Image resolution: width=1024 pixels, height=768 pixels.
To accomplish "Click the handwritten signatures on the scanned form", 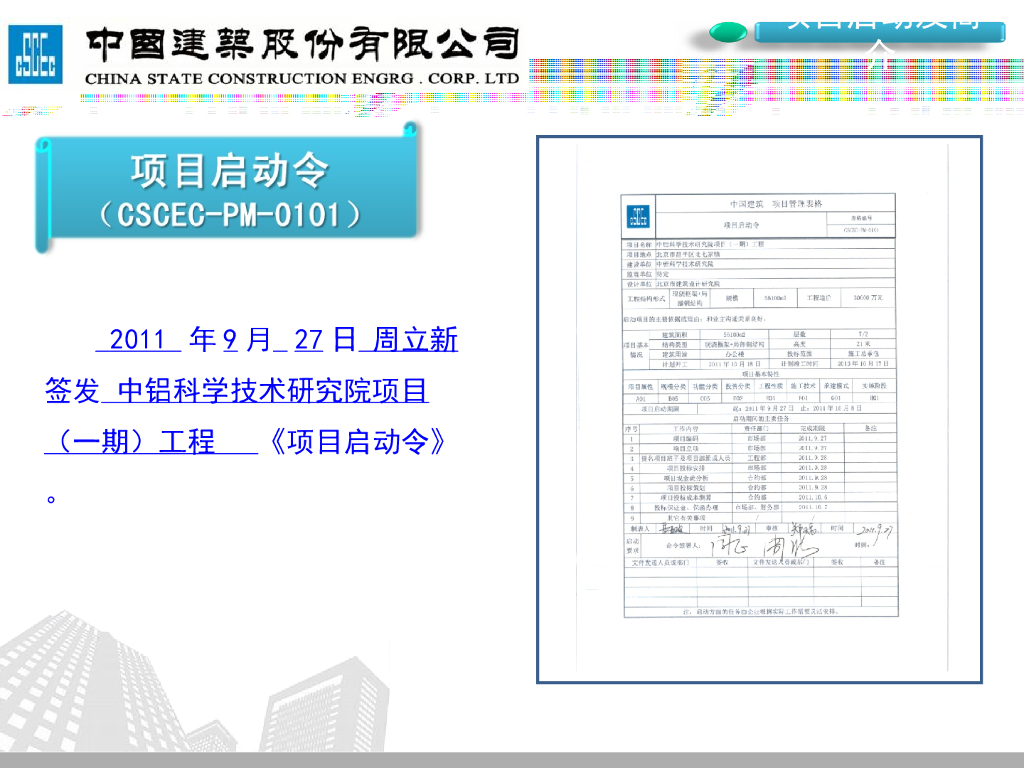I will point(764,545).
